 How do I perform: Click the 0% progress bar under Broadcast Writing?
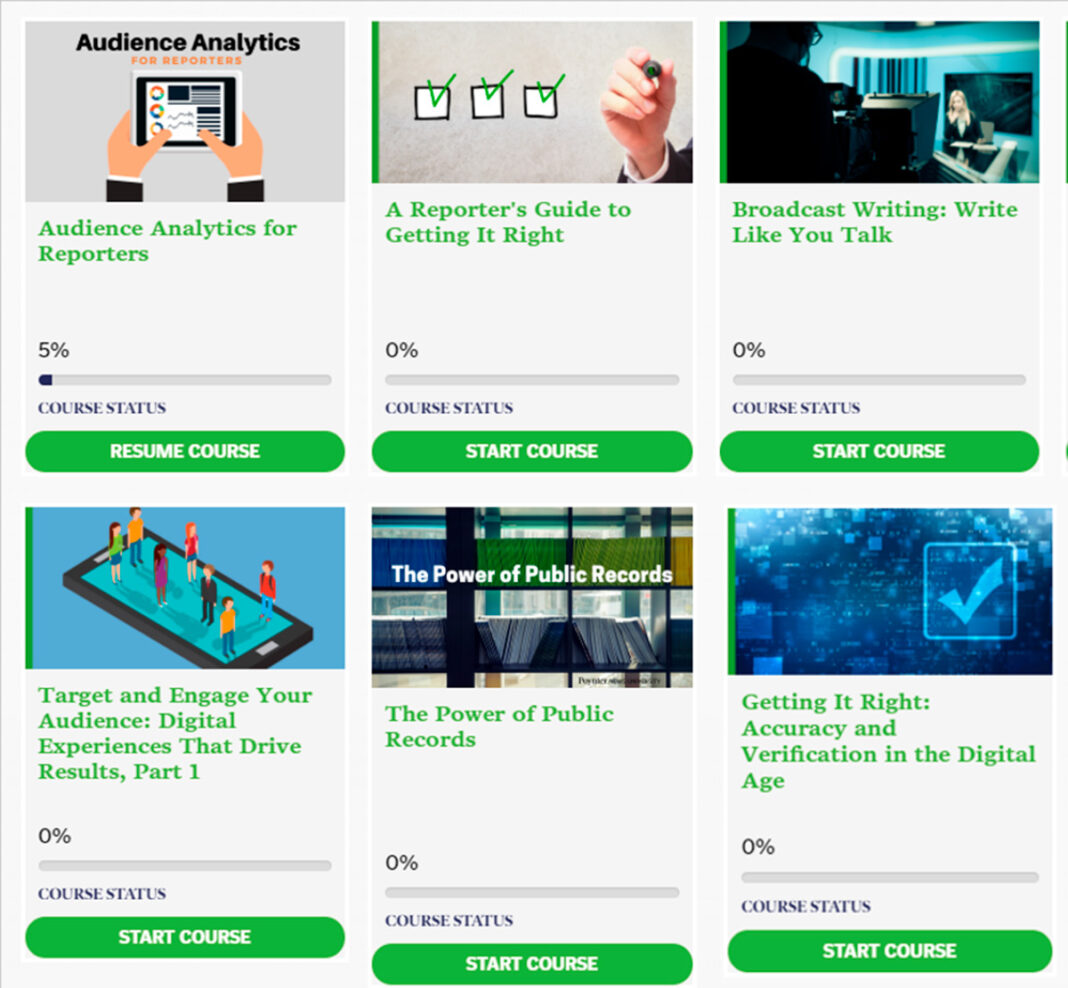click(x=879, y=380)
